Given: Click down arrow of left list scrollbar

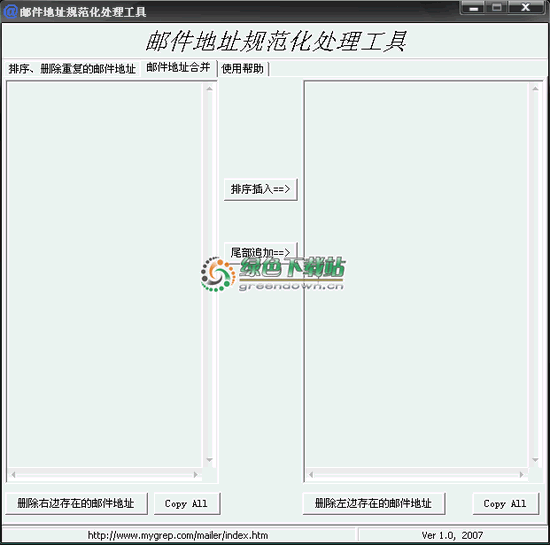Looking at the screenshot, I should point(209,460).
